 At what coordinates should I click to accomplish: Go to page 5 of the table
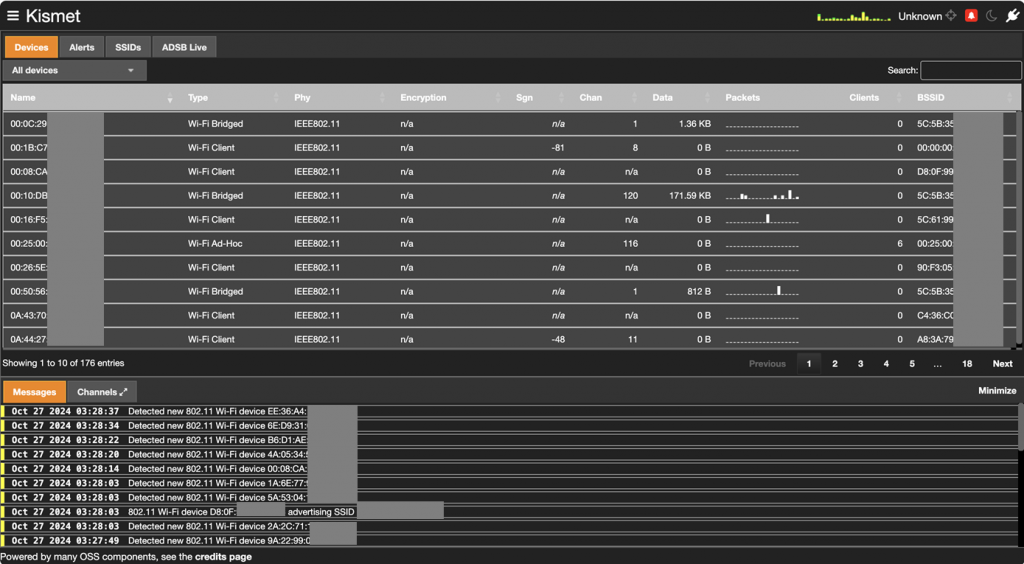tap(912, 364)
